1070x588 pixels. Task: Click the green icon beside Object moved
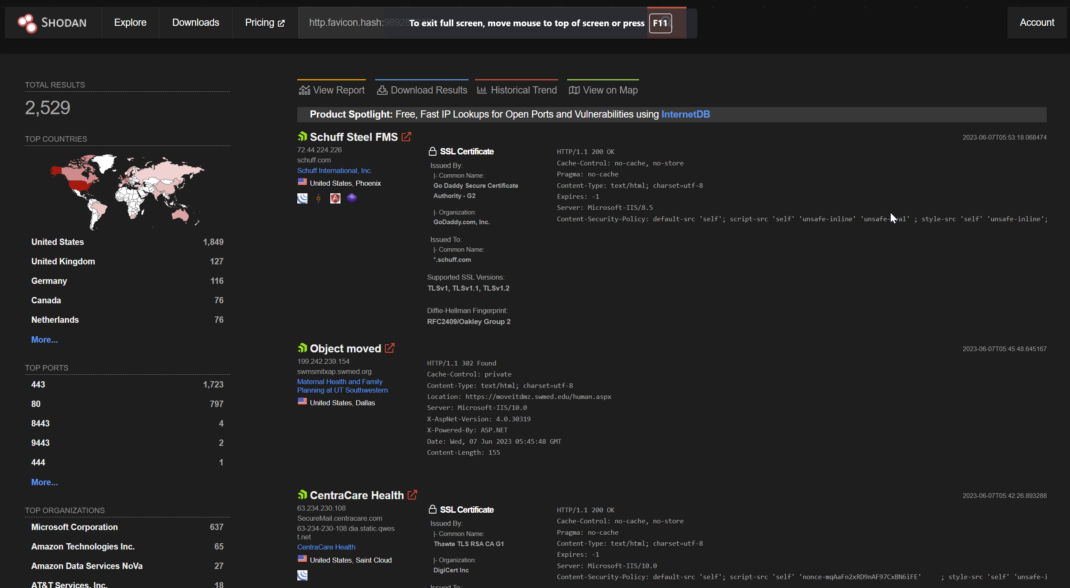302,348
